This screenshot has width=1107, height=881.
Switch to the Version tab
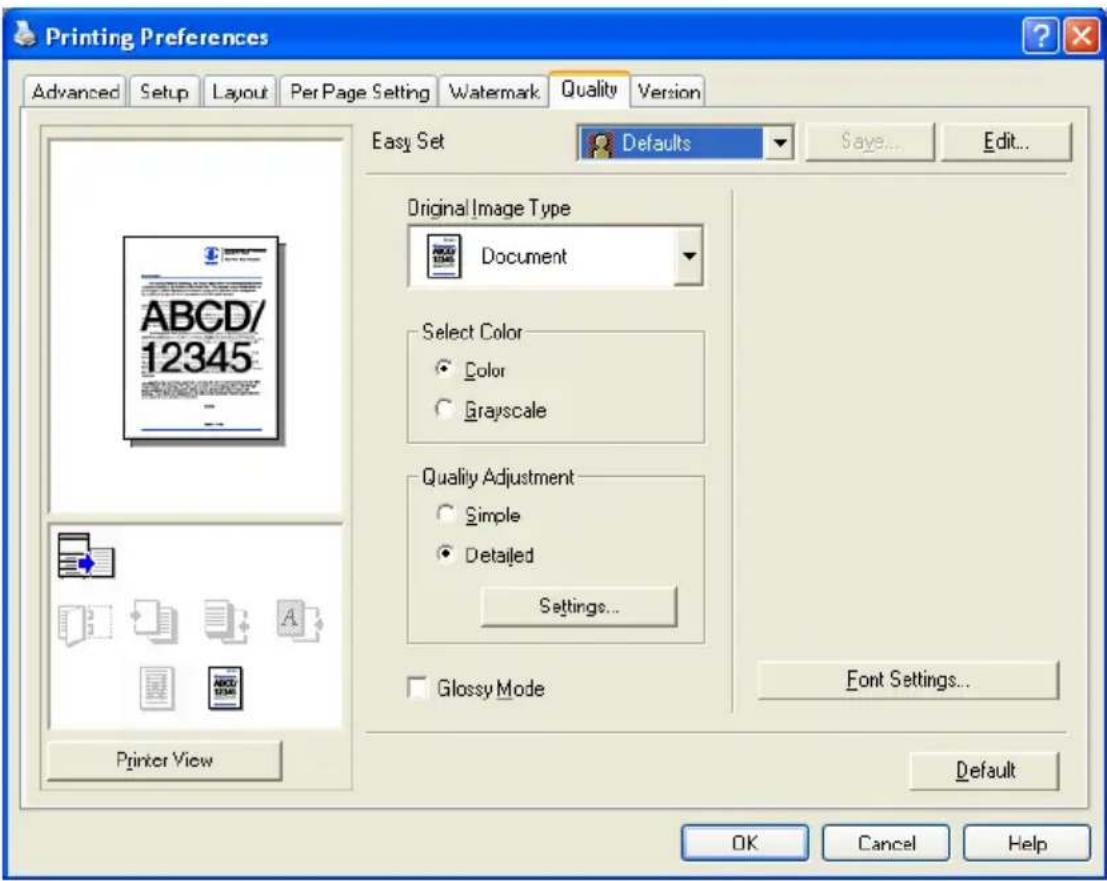pyautogui.click(x=669, y=92)
